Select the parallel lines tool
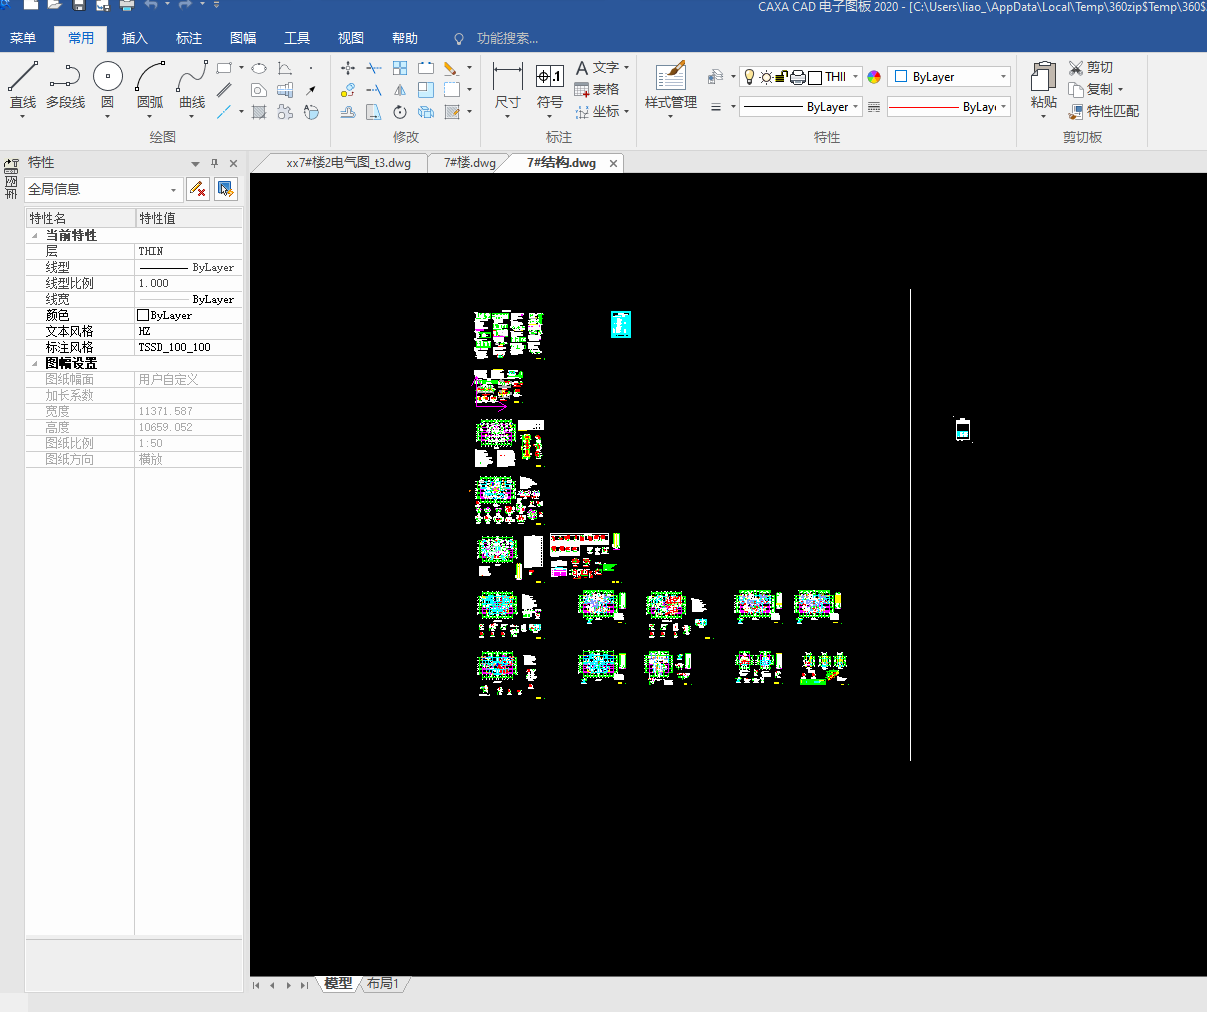This screenshot has height=1012, width=1207. coord(224,90)
